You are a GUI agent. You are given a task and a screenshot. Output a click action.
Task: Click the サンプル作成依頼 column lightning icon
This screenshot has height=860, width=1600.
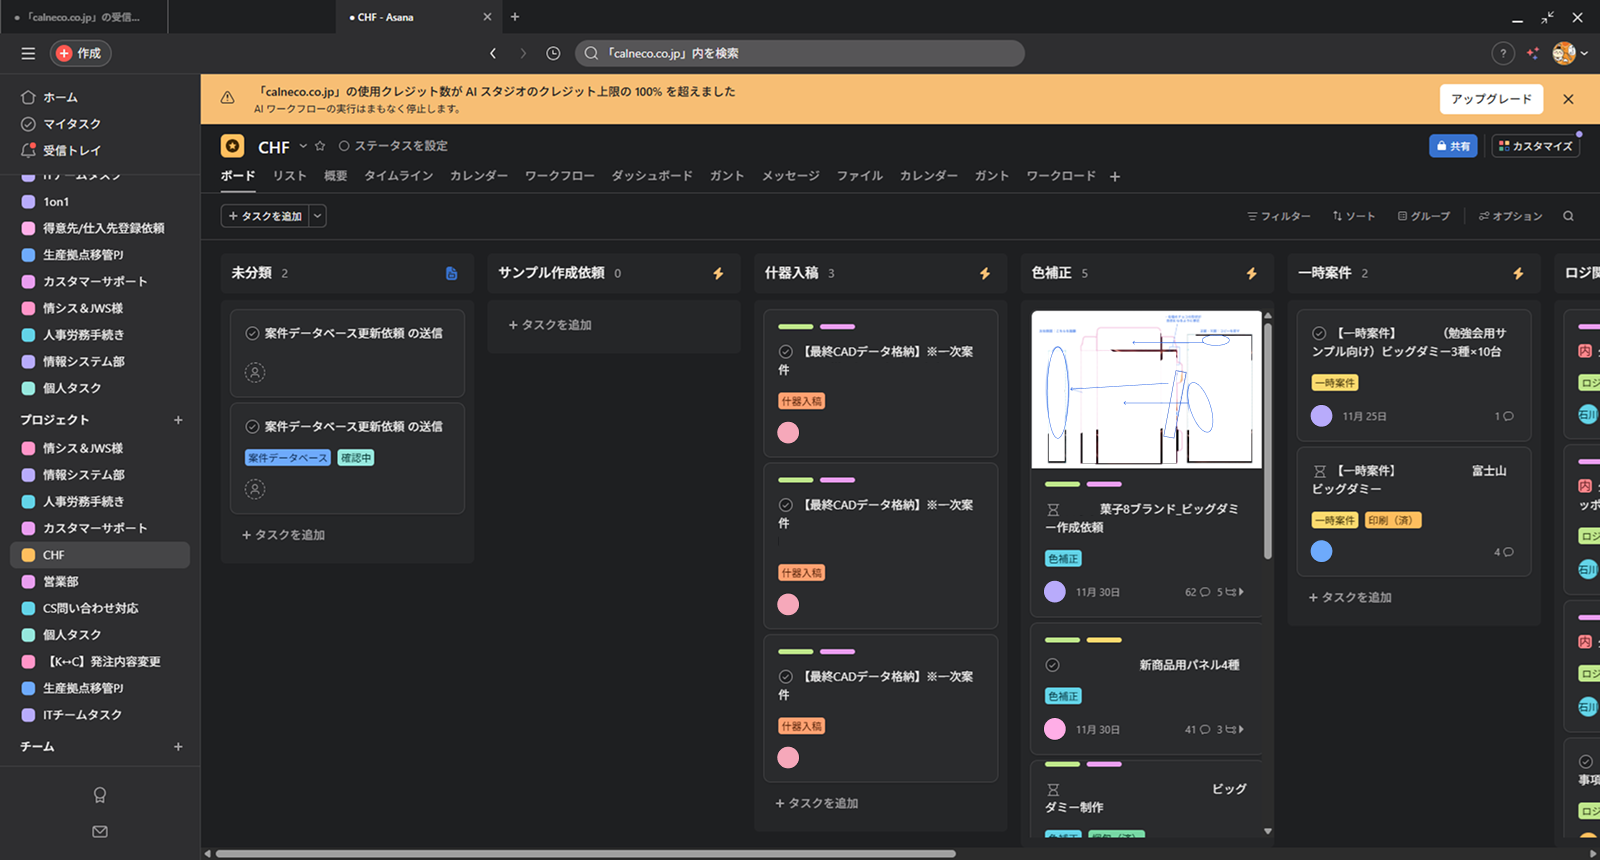coord(718,273)
